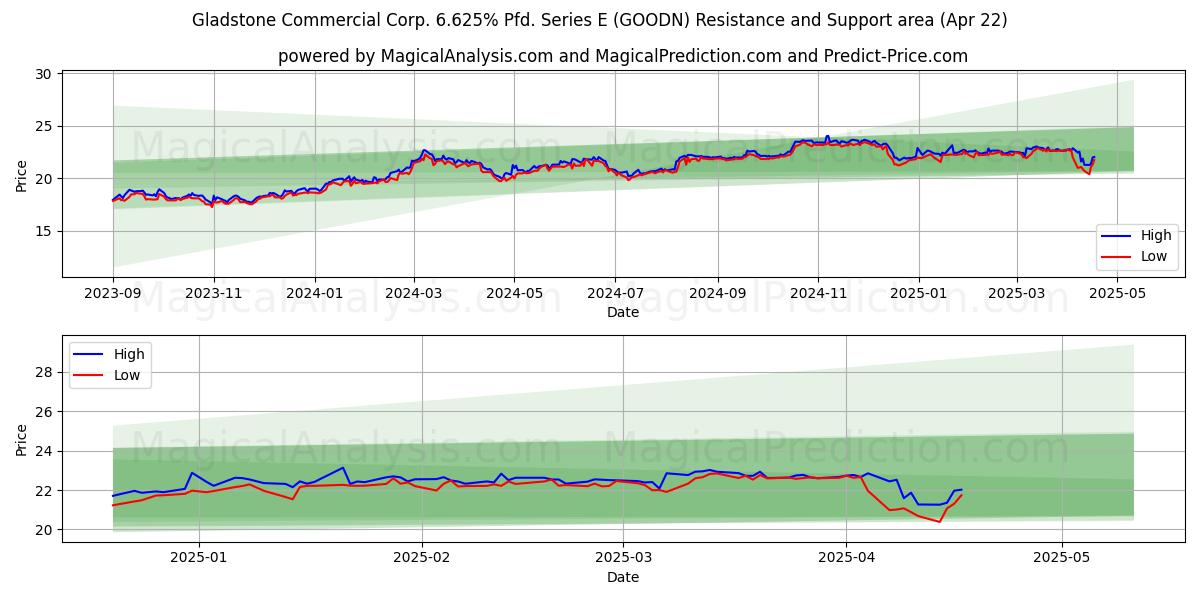This screenshot has height=600, width=1200.
Task: Click the '30' price tick on the top chart
Action: [44, 74]
